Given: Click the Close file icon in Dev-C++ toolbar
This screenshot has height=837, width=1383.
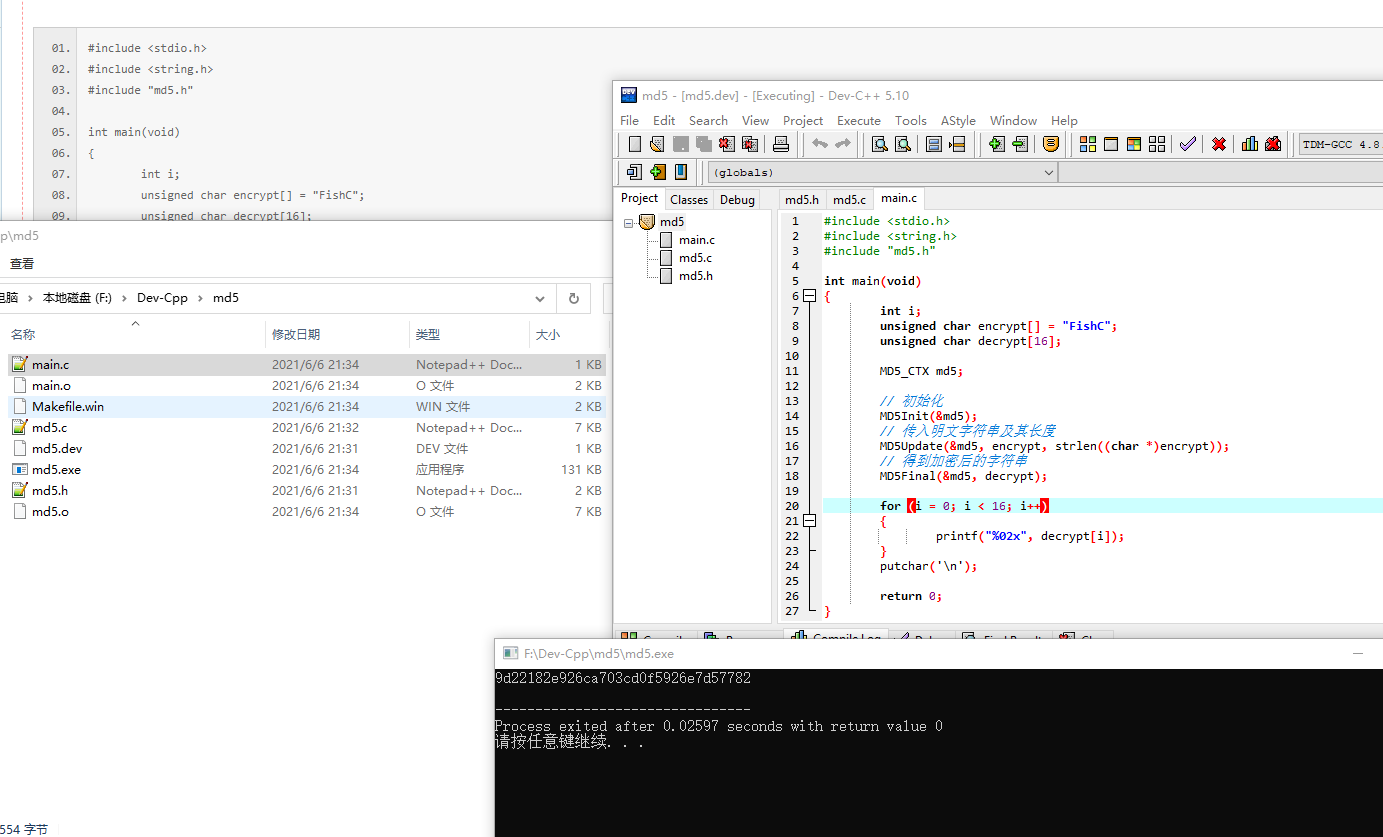Looking at the screenshot, I should [726, 144].
